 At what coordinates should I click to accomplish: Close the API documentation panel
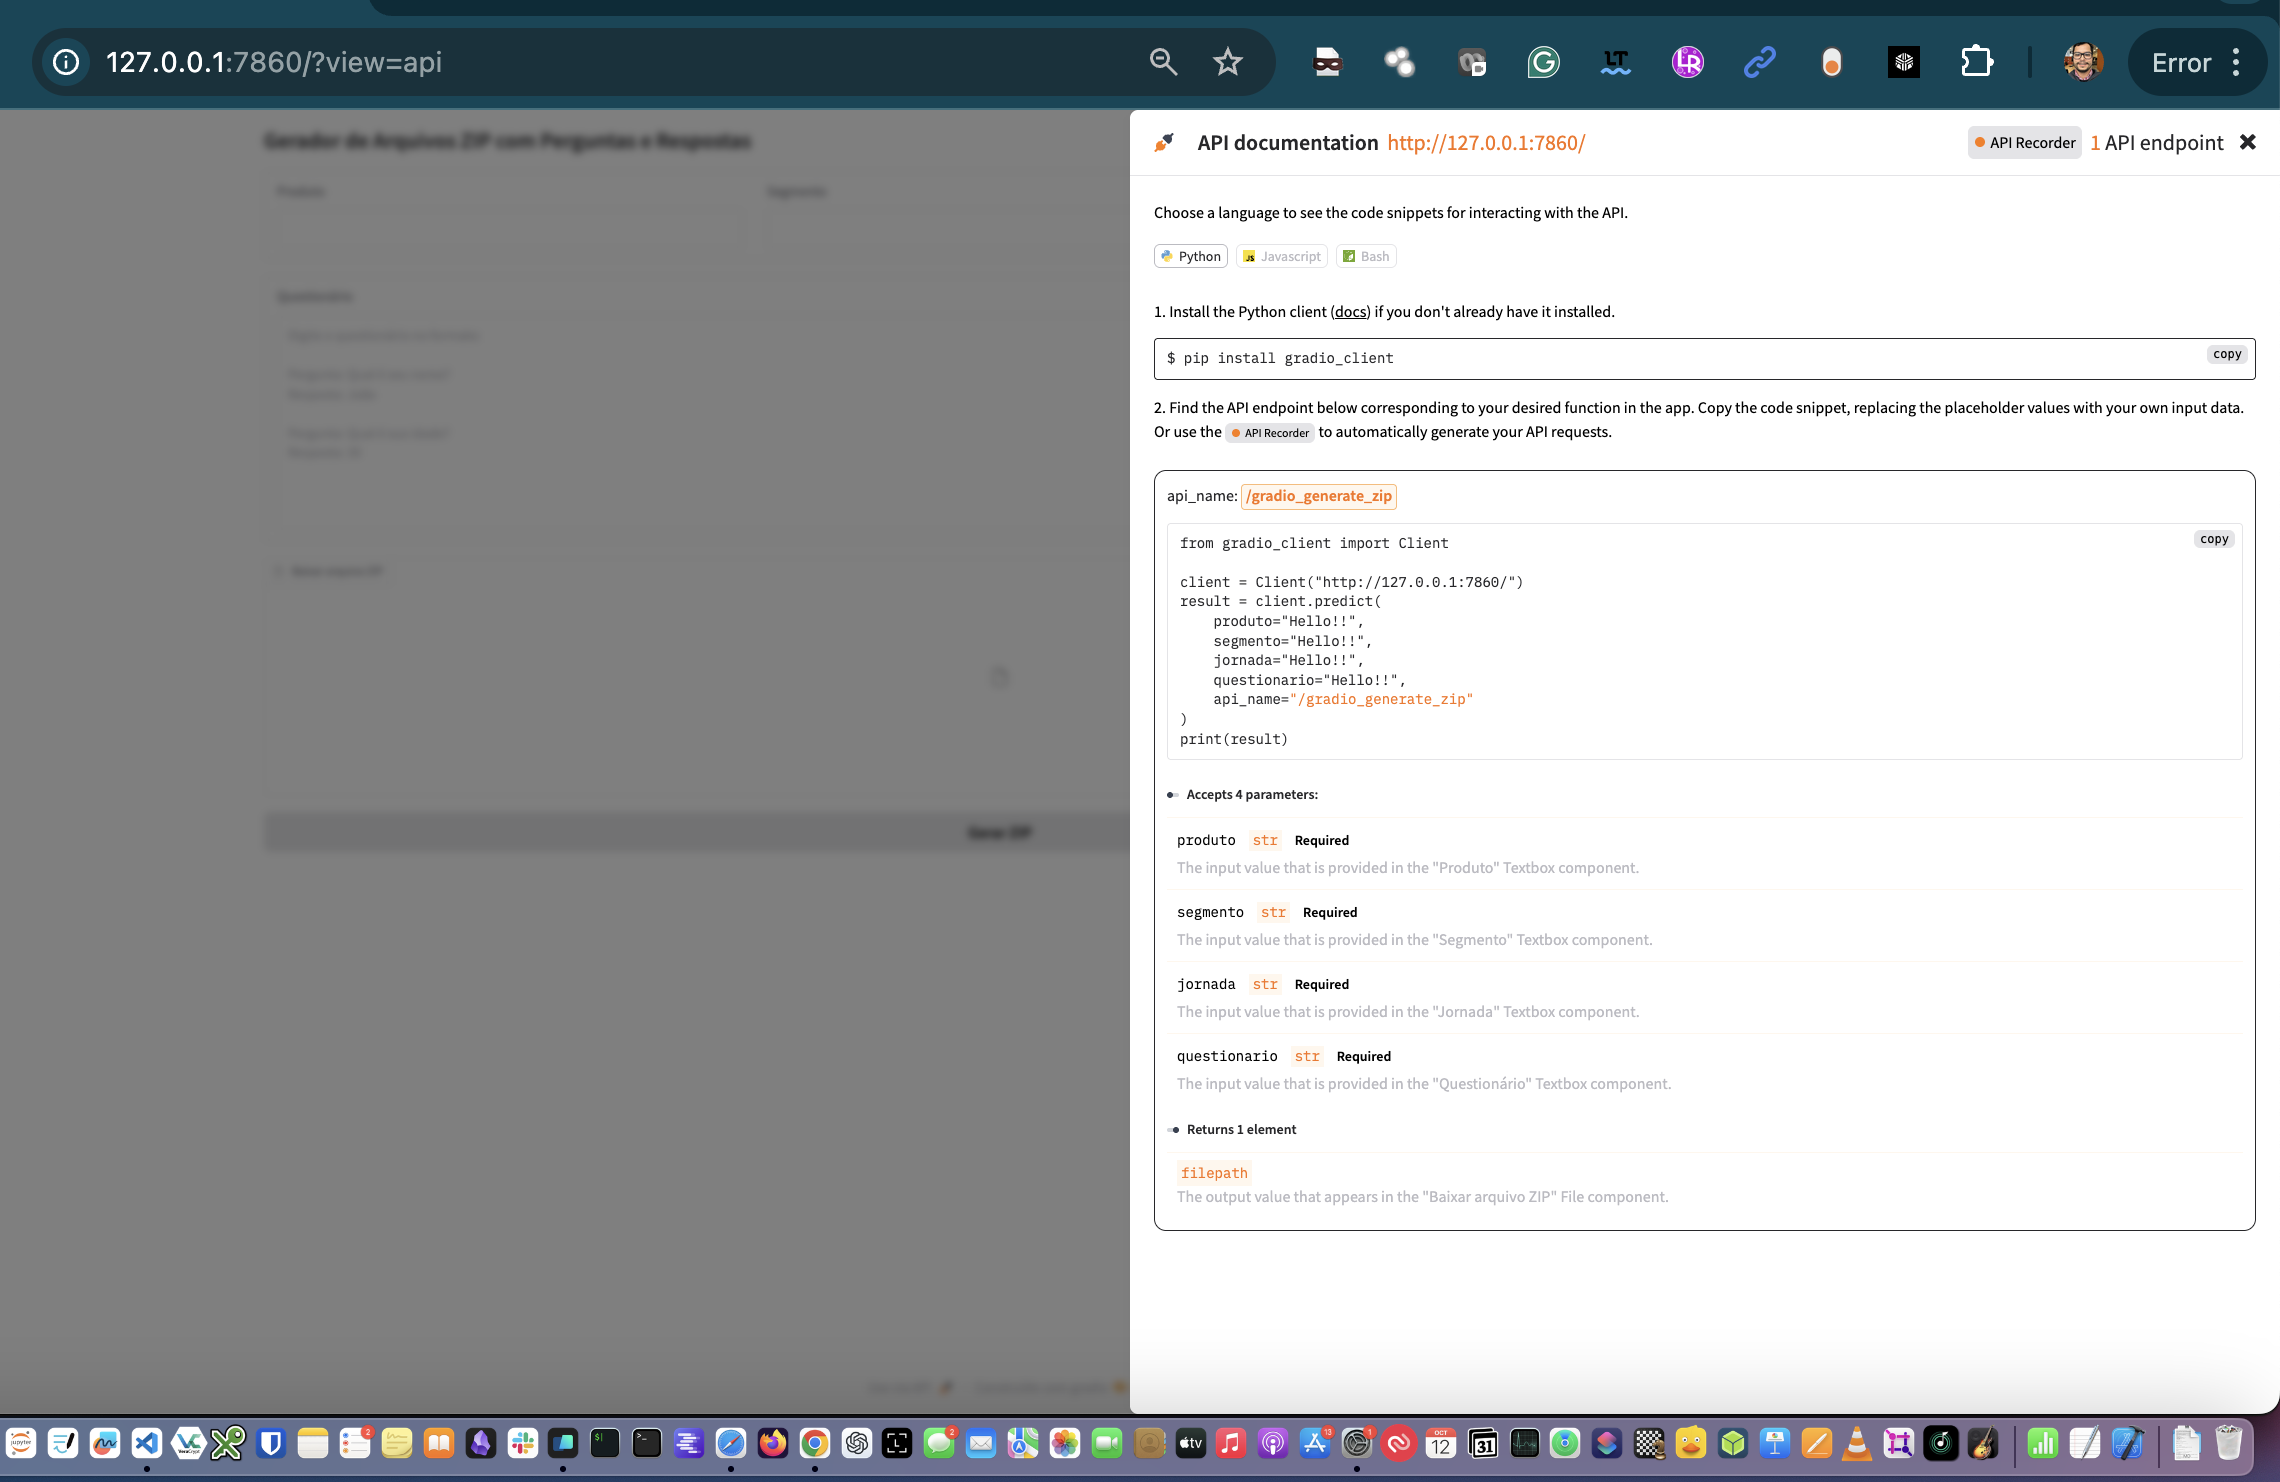[2247, 142]
